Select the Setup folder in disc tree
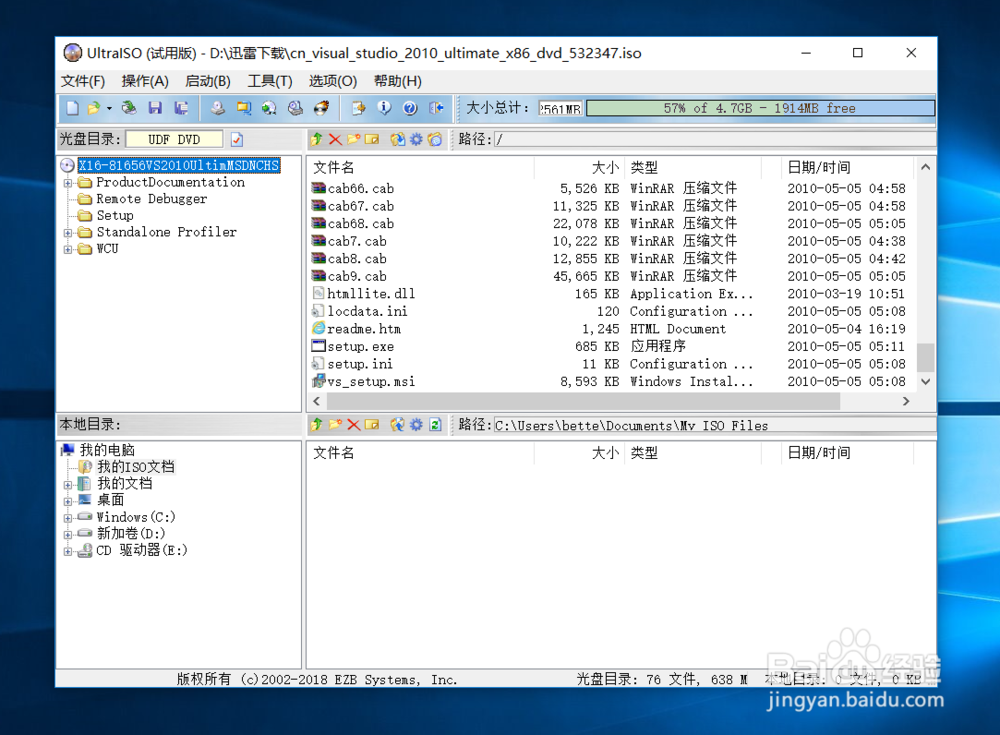This screenshot has height=735, width=1000. point(115,216)
